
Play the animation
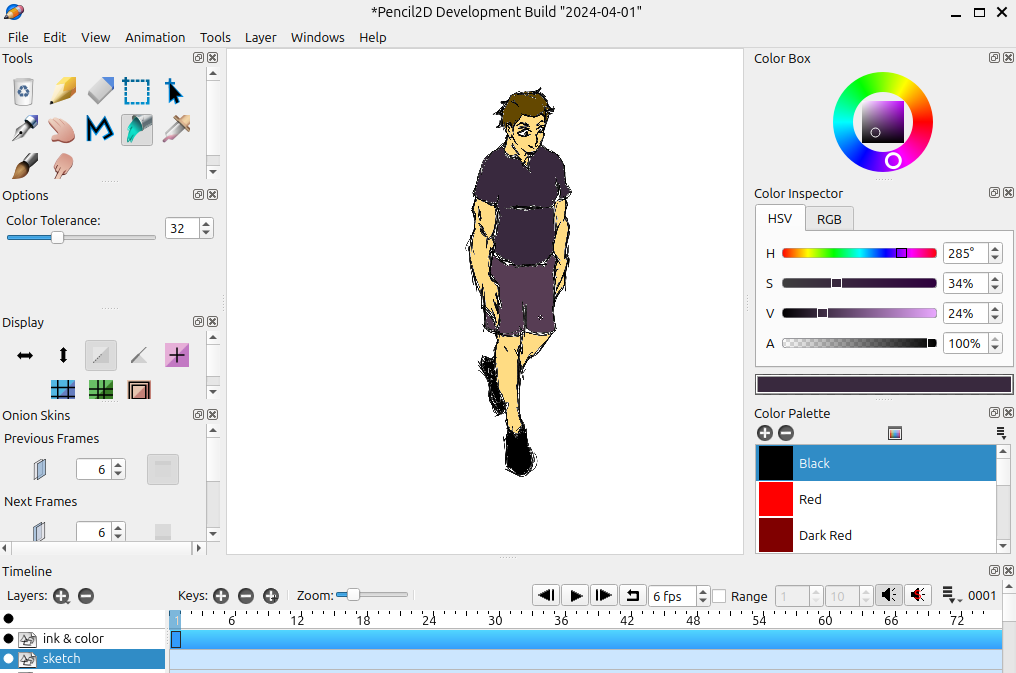coord(575,595)
